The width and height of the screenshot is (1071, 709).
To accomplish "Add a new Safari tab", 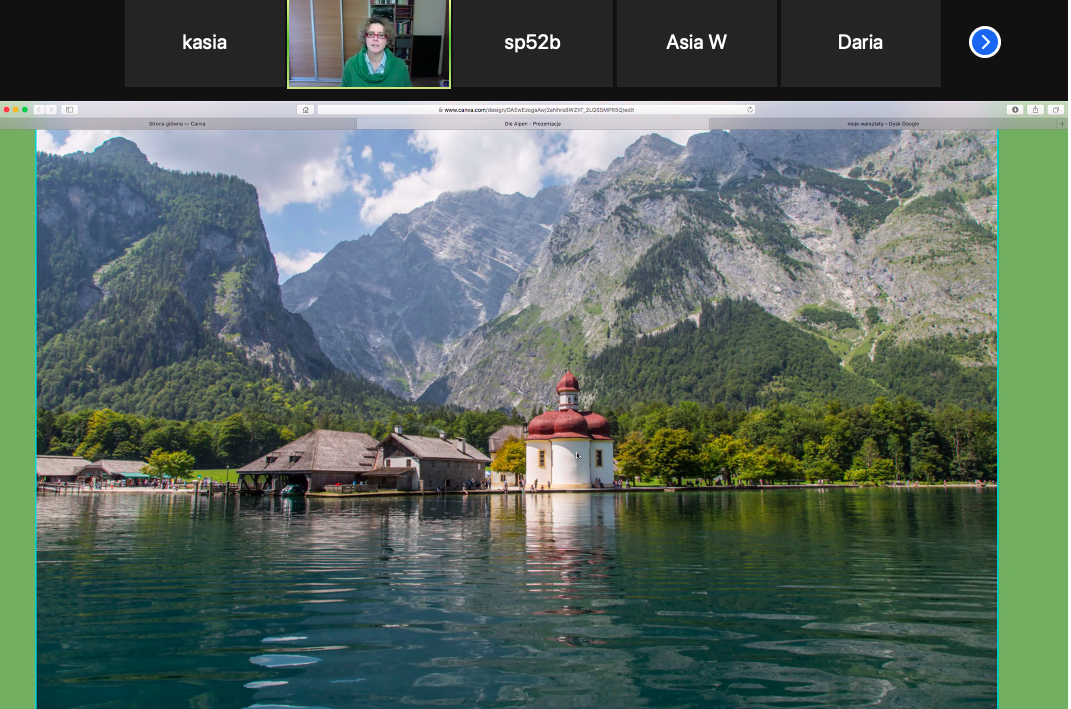I will (x=1063, y=124).
